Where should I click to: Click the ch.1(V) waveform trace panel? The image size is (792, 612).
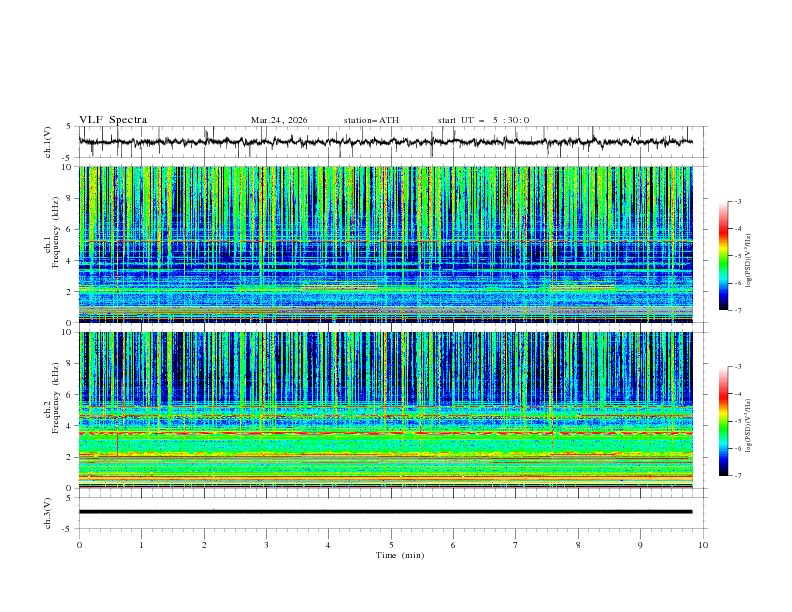point(390,142)
